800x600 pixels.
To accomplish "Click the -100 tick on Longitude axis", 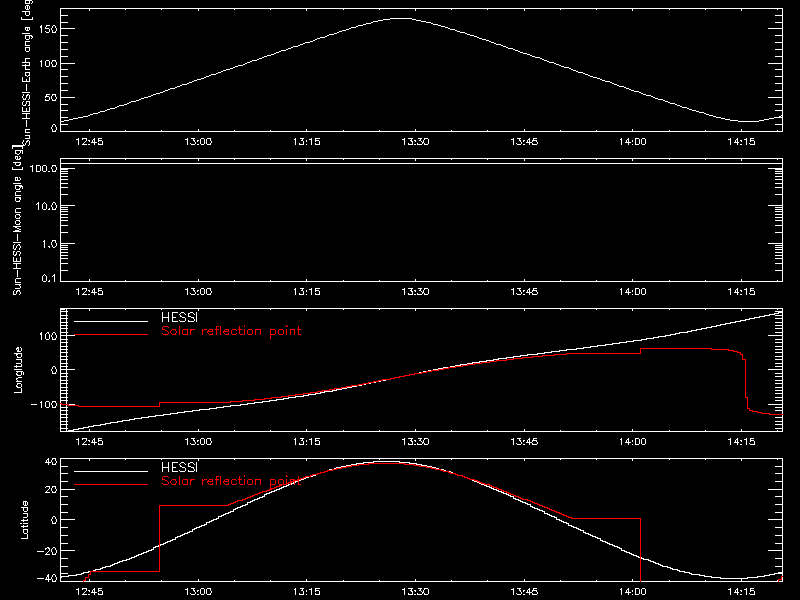I will tap(44, 404).
